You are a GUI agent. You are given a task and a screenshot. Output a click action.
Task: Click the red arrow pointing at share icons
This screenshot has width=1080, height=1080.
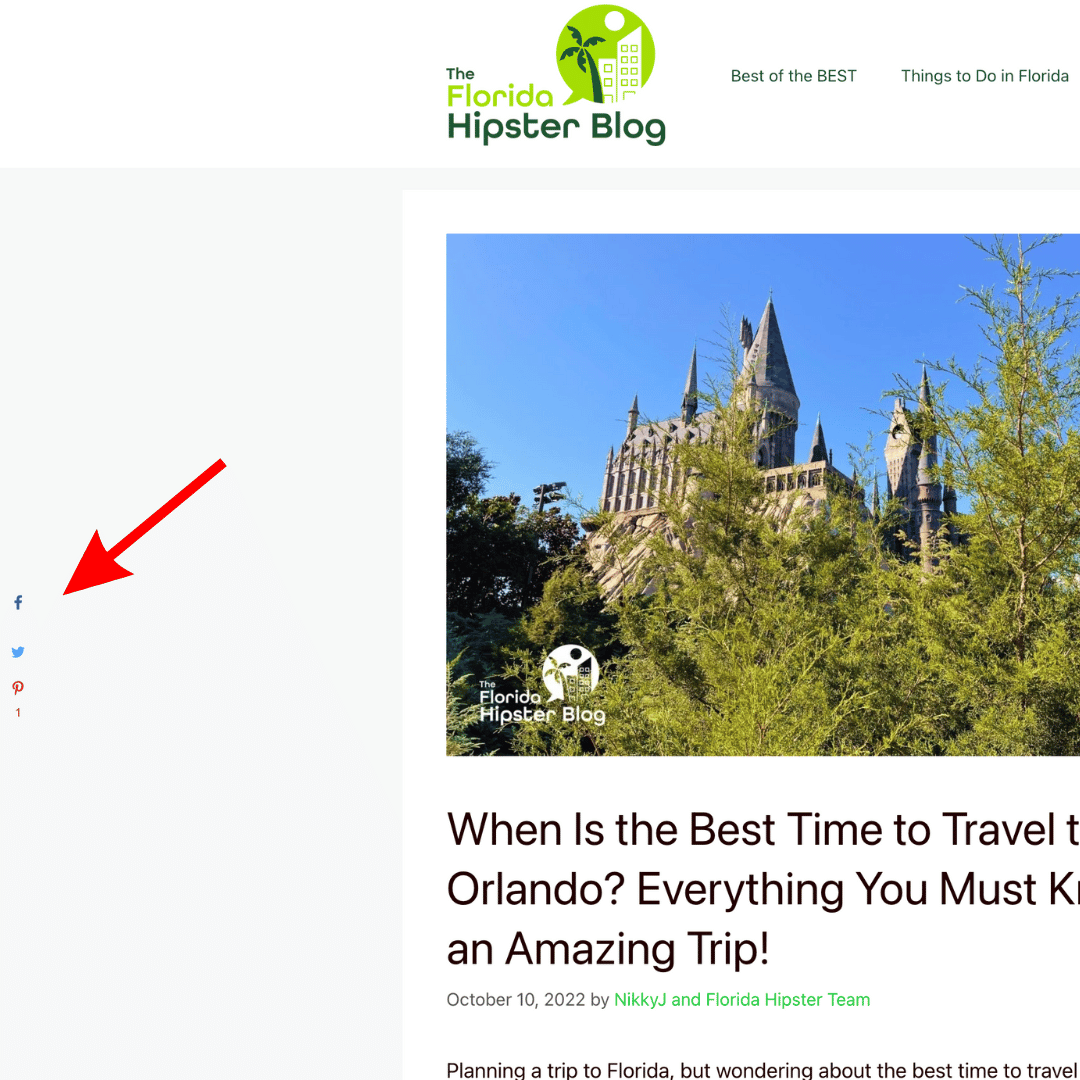pyautogui.click(x=145, y=527)
